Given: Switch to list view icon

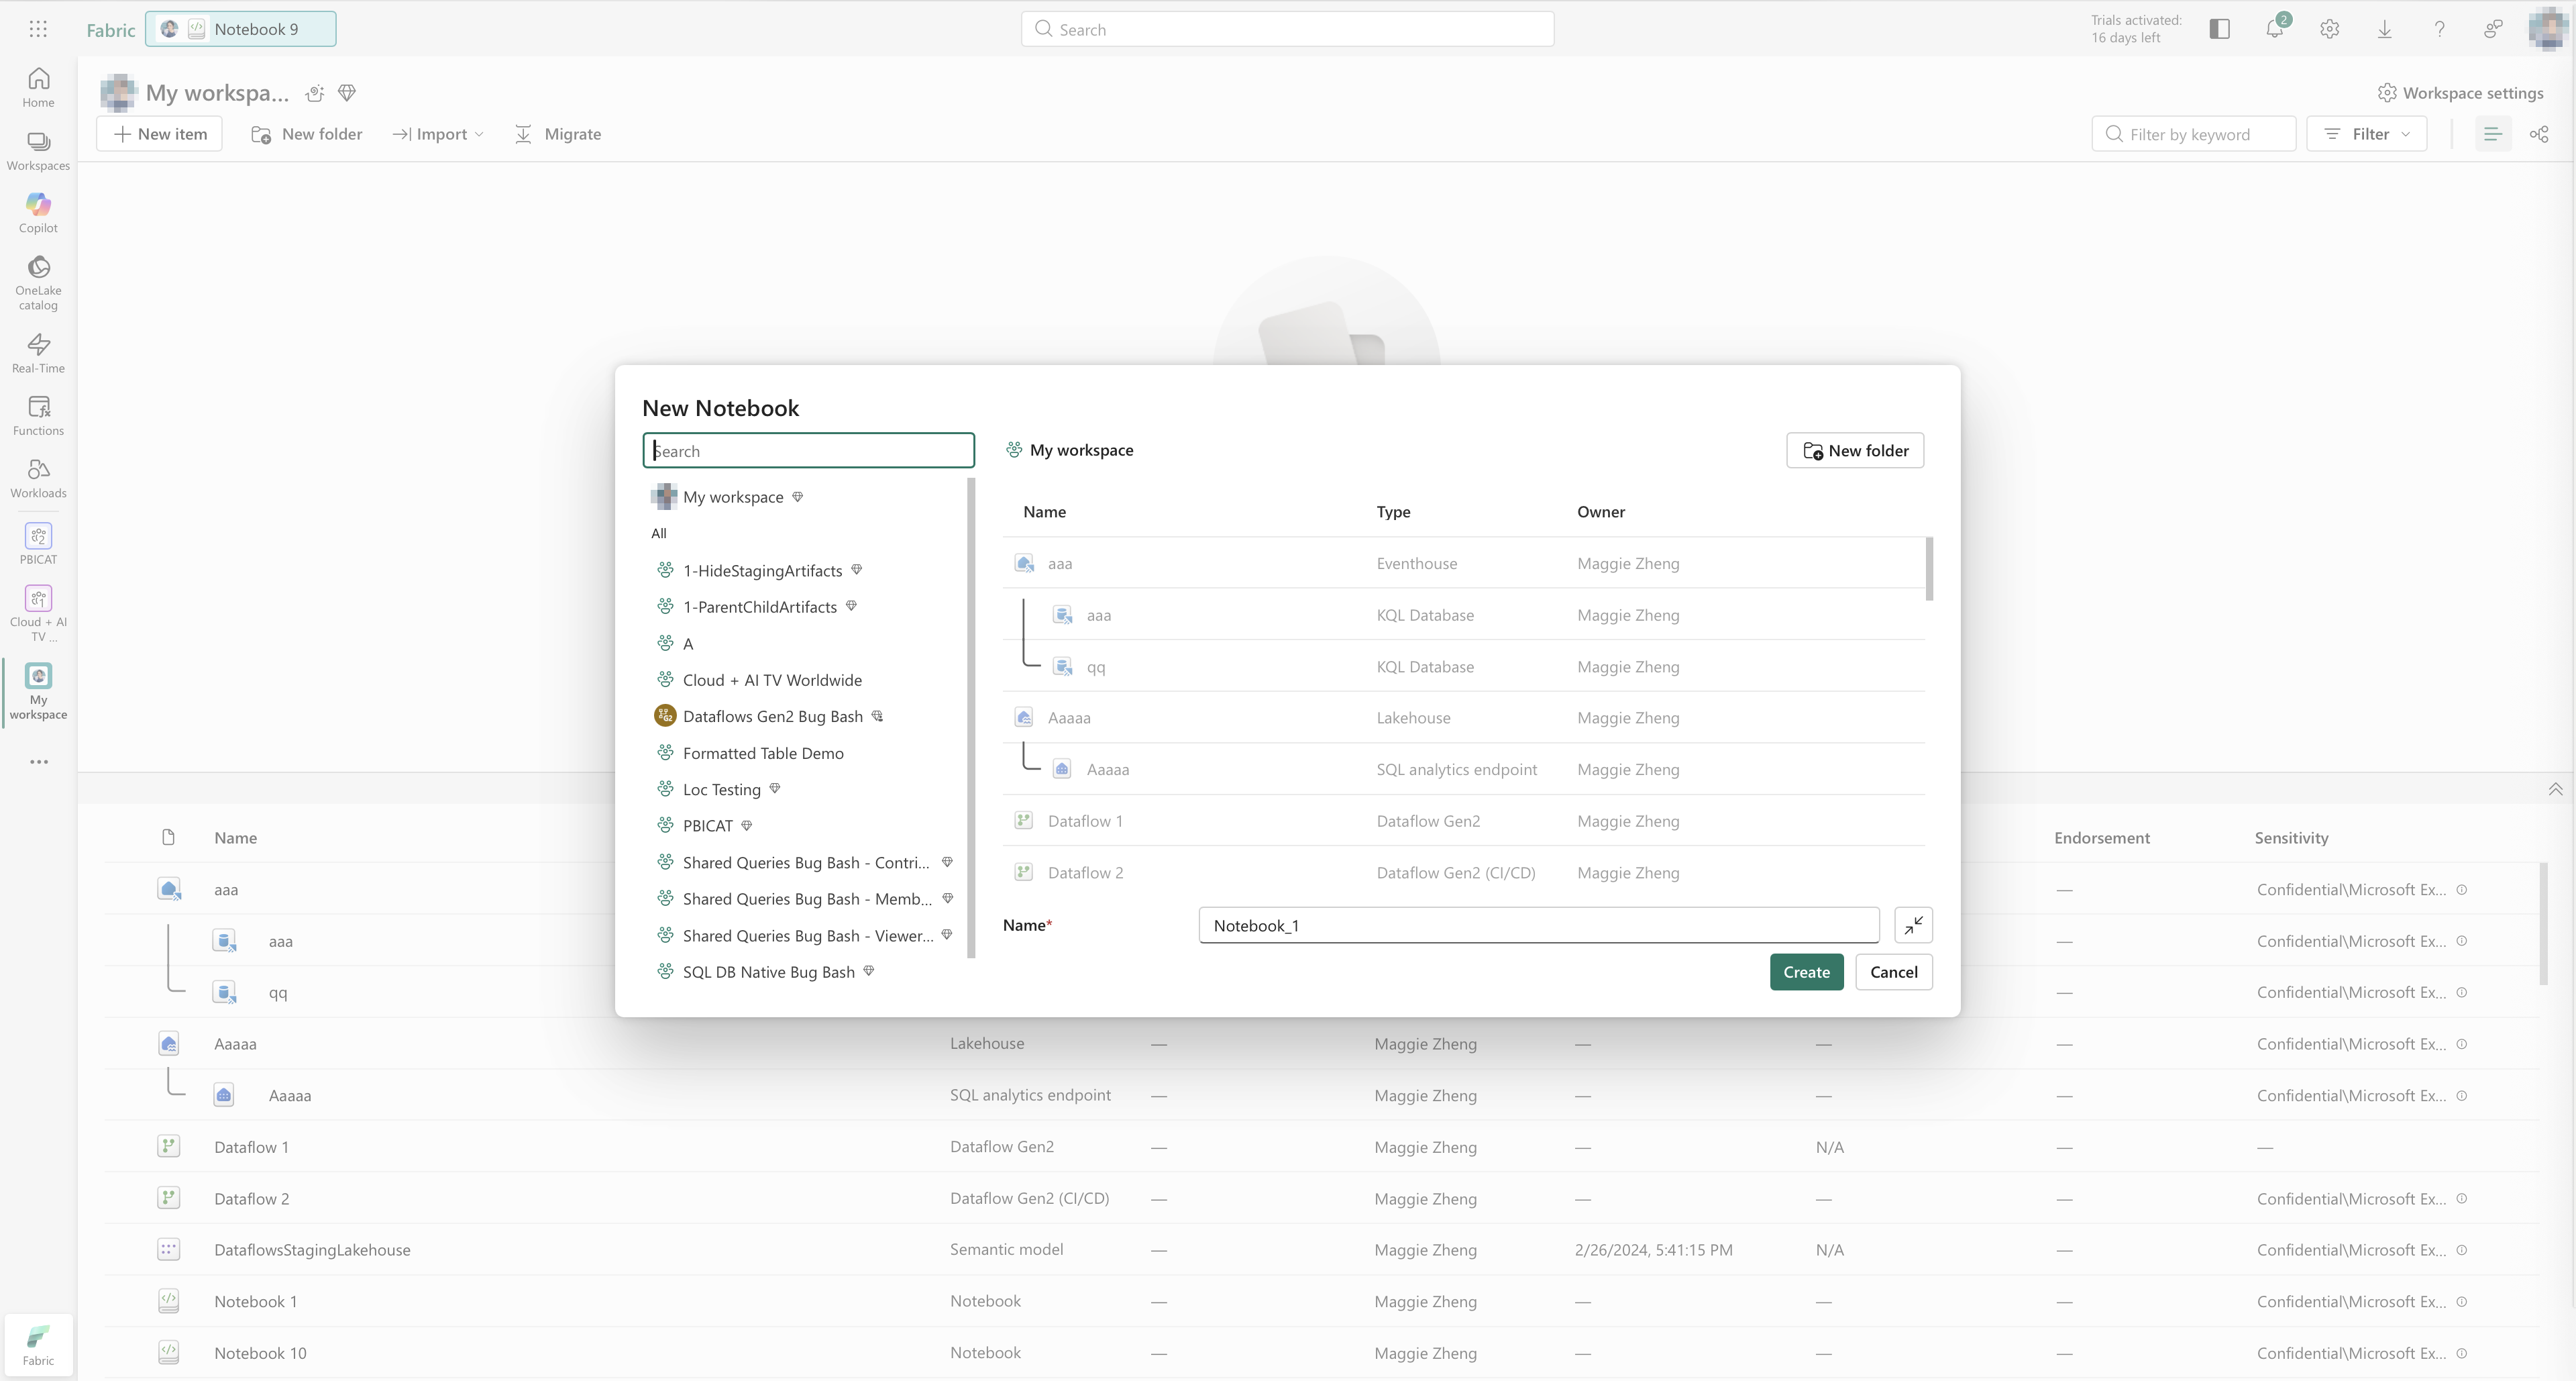Looking at the screenshot, I should 2492,134.
